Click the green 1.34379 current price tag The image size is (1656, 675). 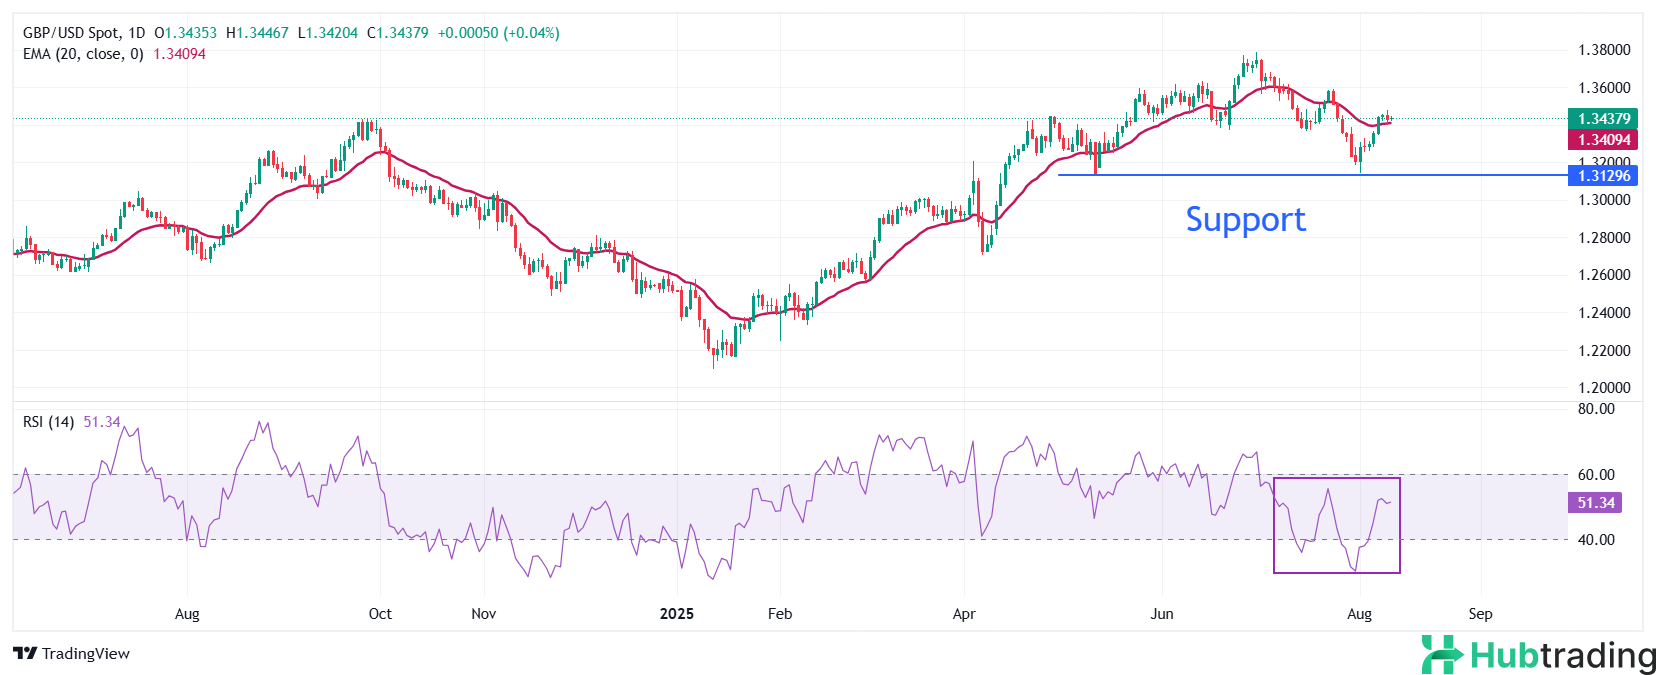tap(1603, 119)
